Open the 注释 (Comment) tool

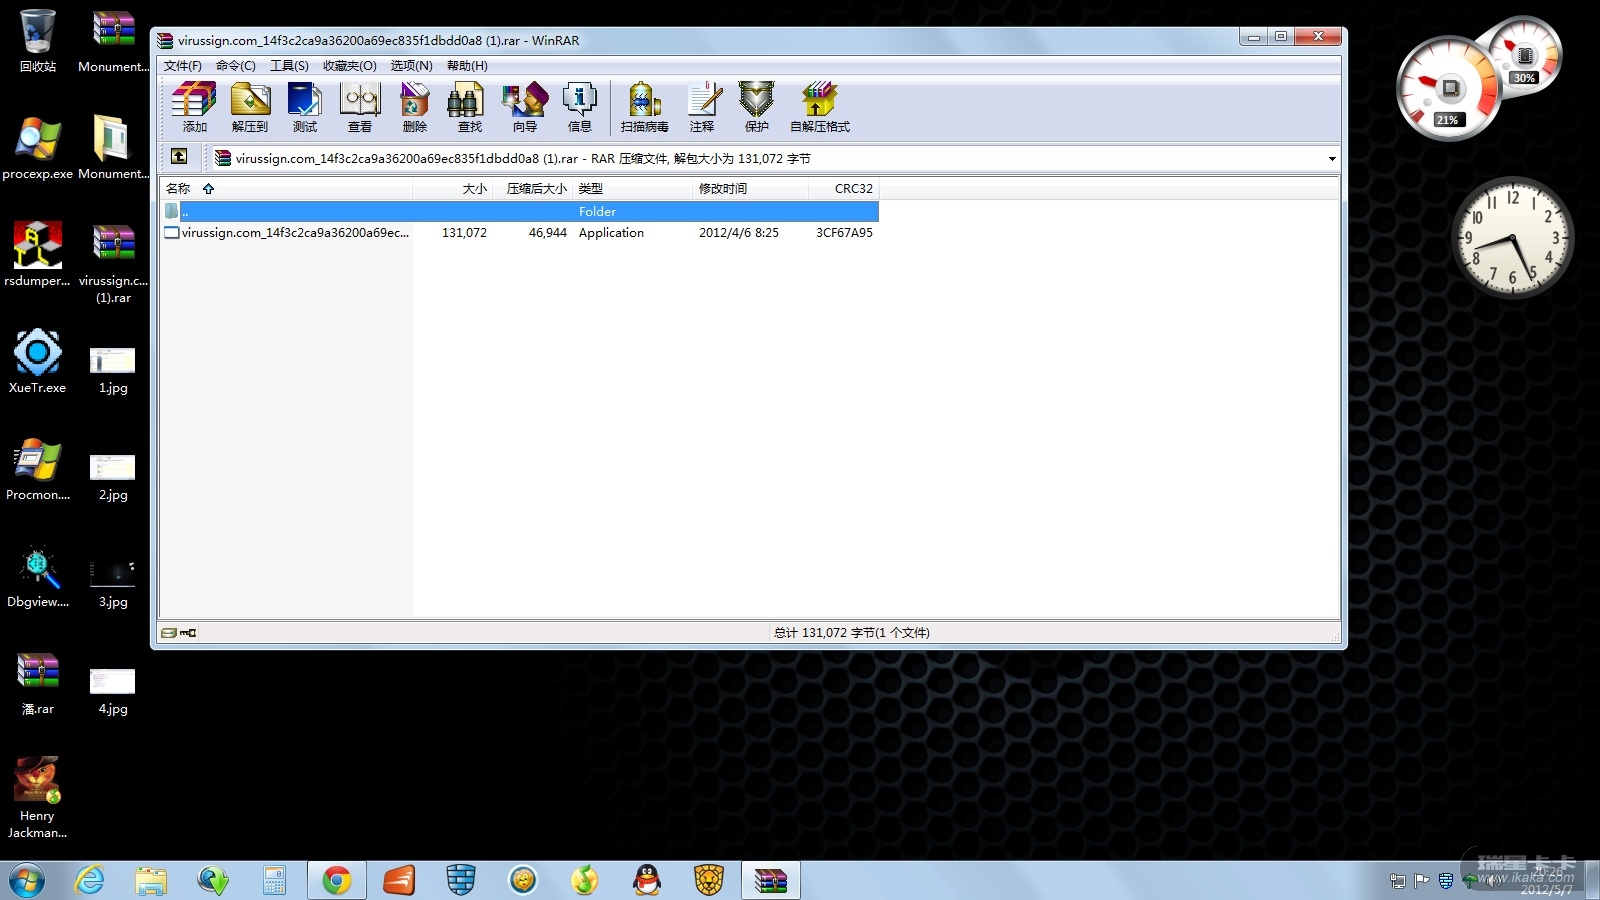(x=702, y=107)
